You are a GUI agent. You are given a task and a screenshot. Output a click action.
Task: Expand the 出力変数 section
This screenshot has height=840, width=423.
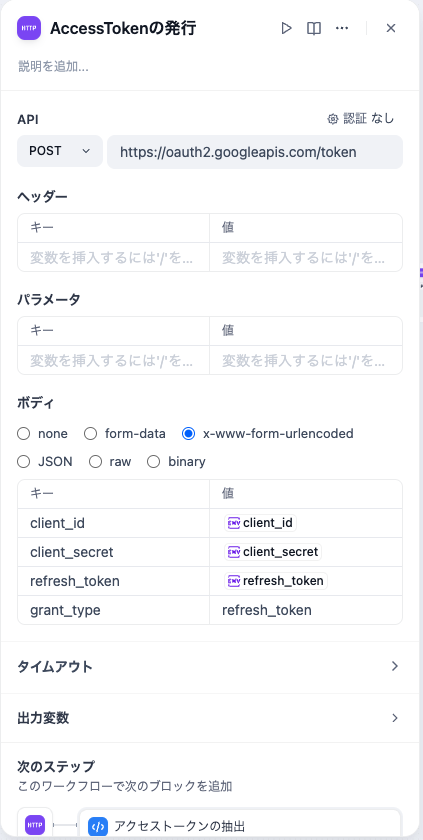[x=210, y=718]
